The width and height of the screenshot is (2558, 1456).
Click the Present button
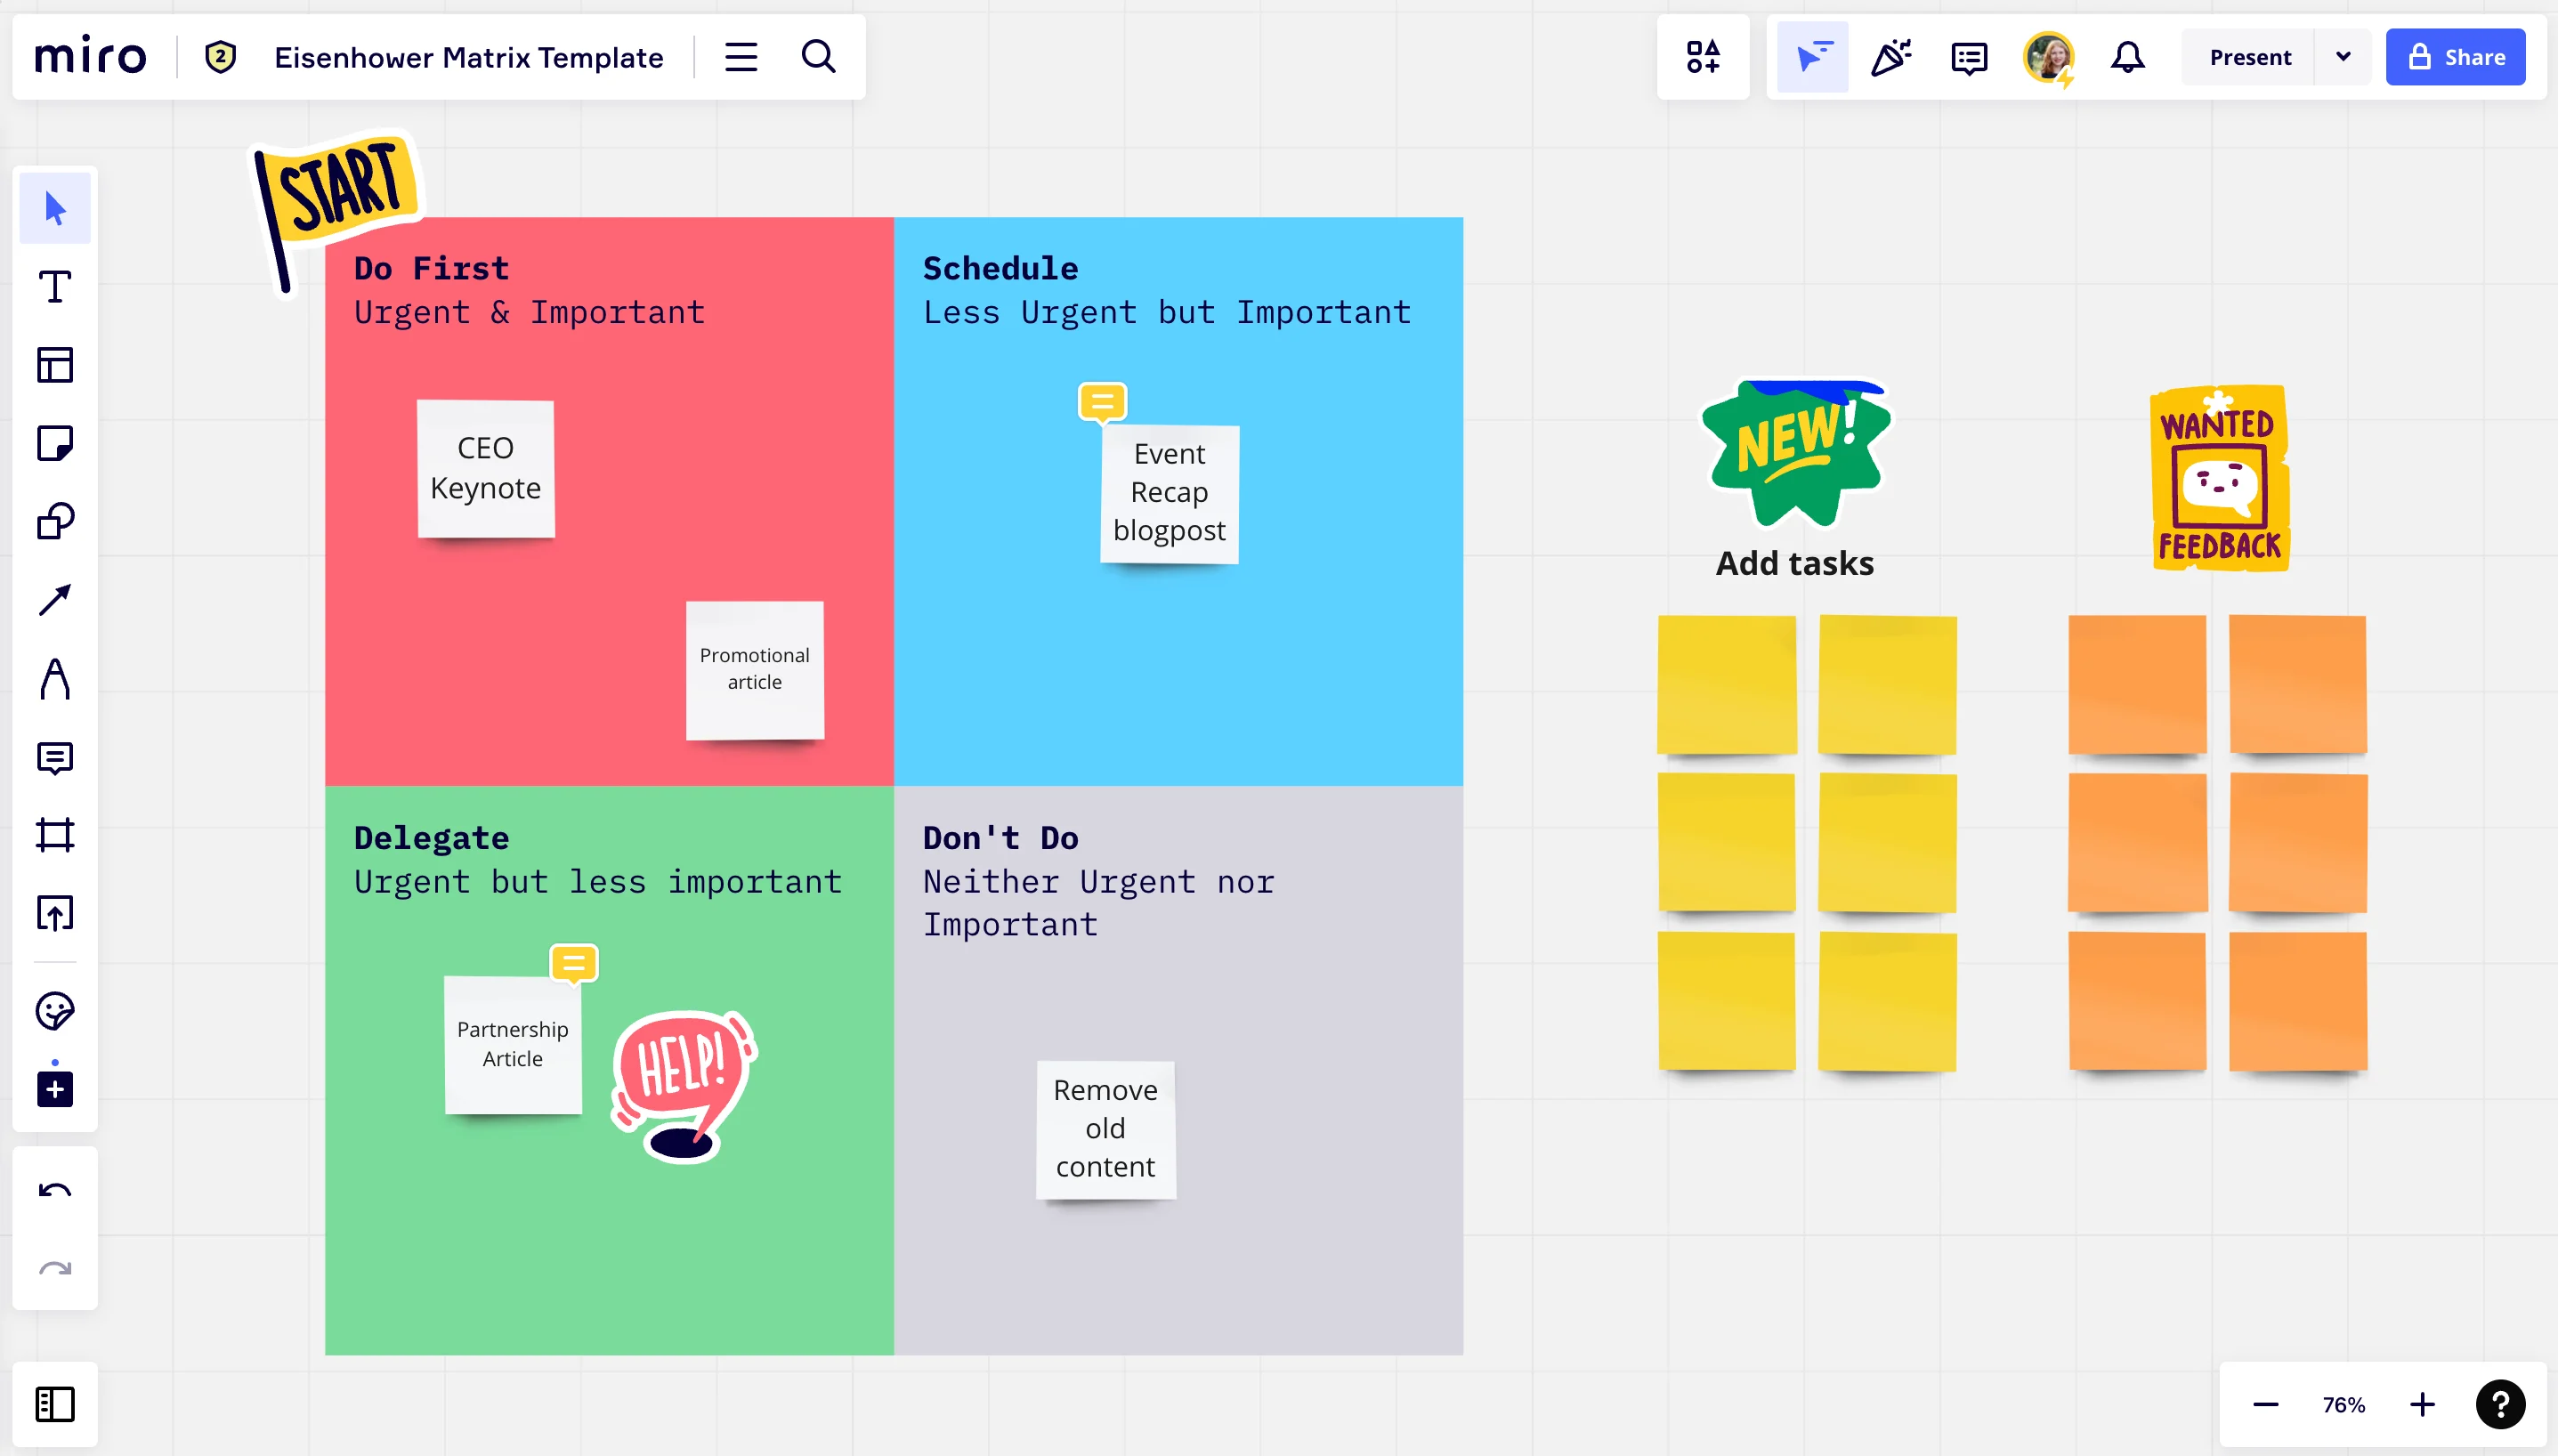pos(2249,57)
